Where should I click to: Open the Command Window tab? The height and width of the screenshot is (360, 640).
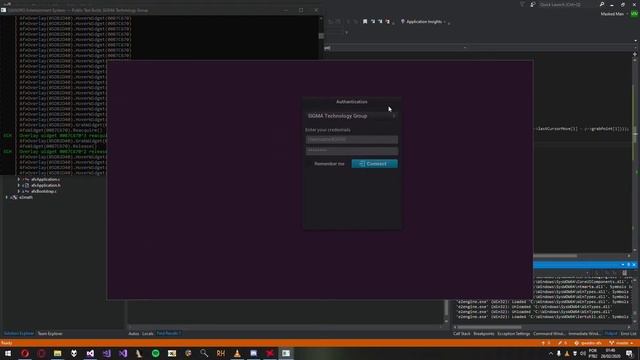click(549, 333)
